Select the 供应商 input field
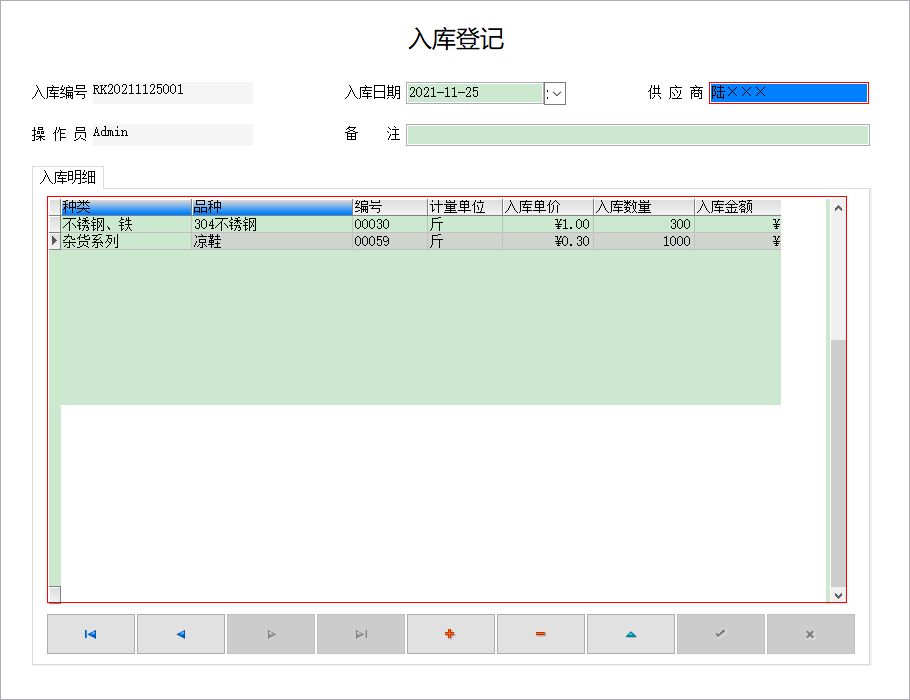Viewport: 910px width, 700px height. [x=789, y=93]
